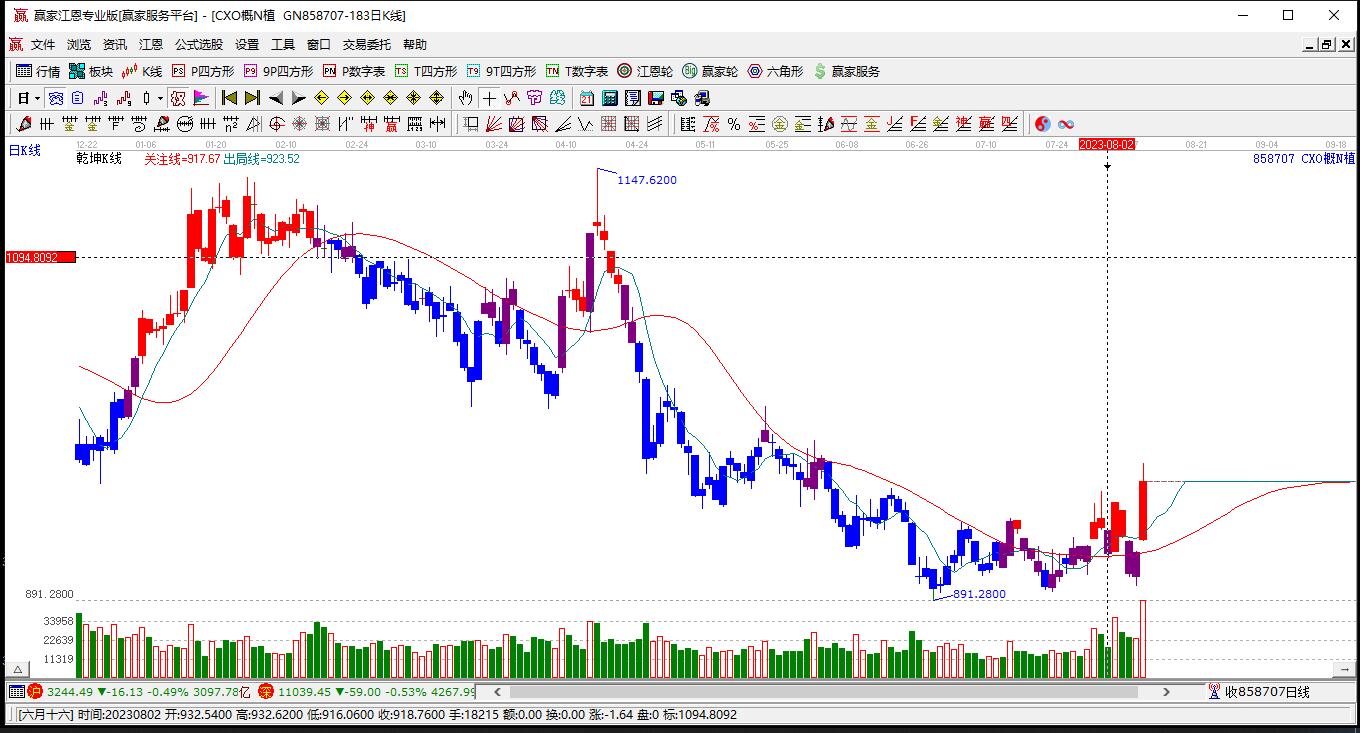Click the 深 index status indicator

point(266,691)
